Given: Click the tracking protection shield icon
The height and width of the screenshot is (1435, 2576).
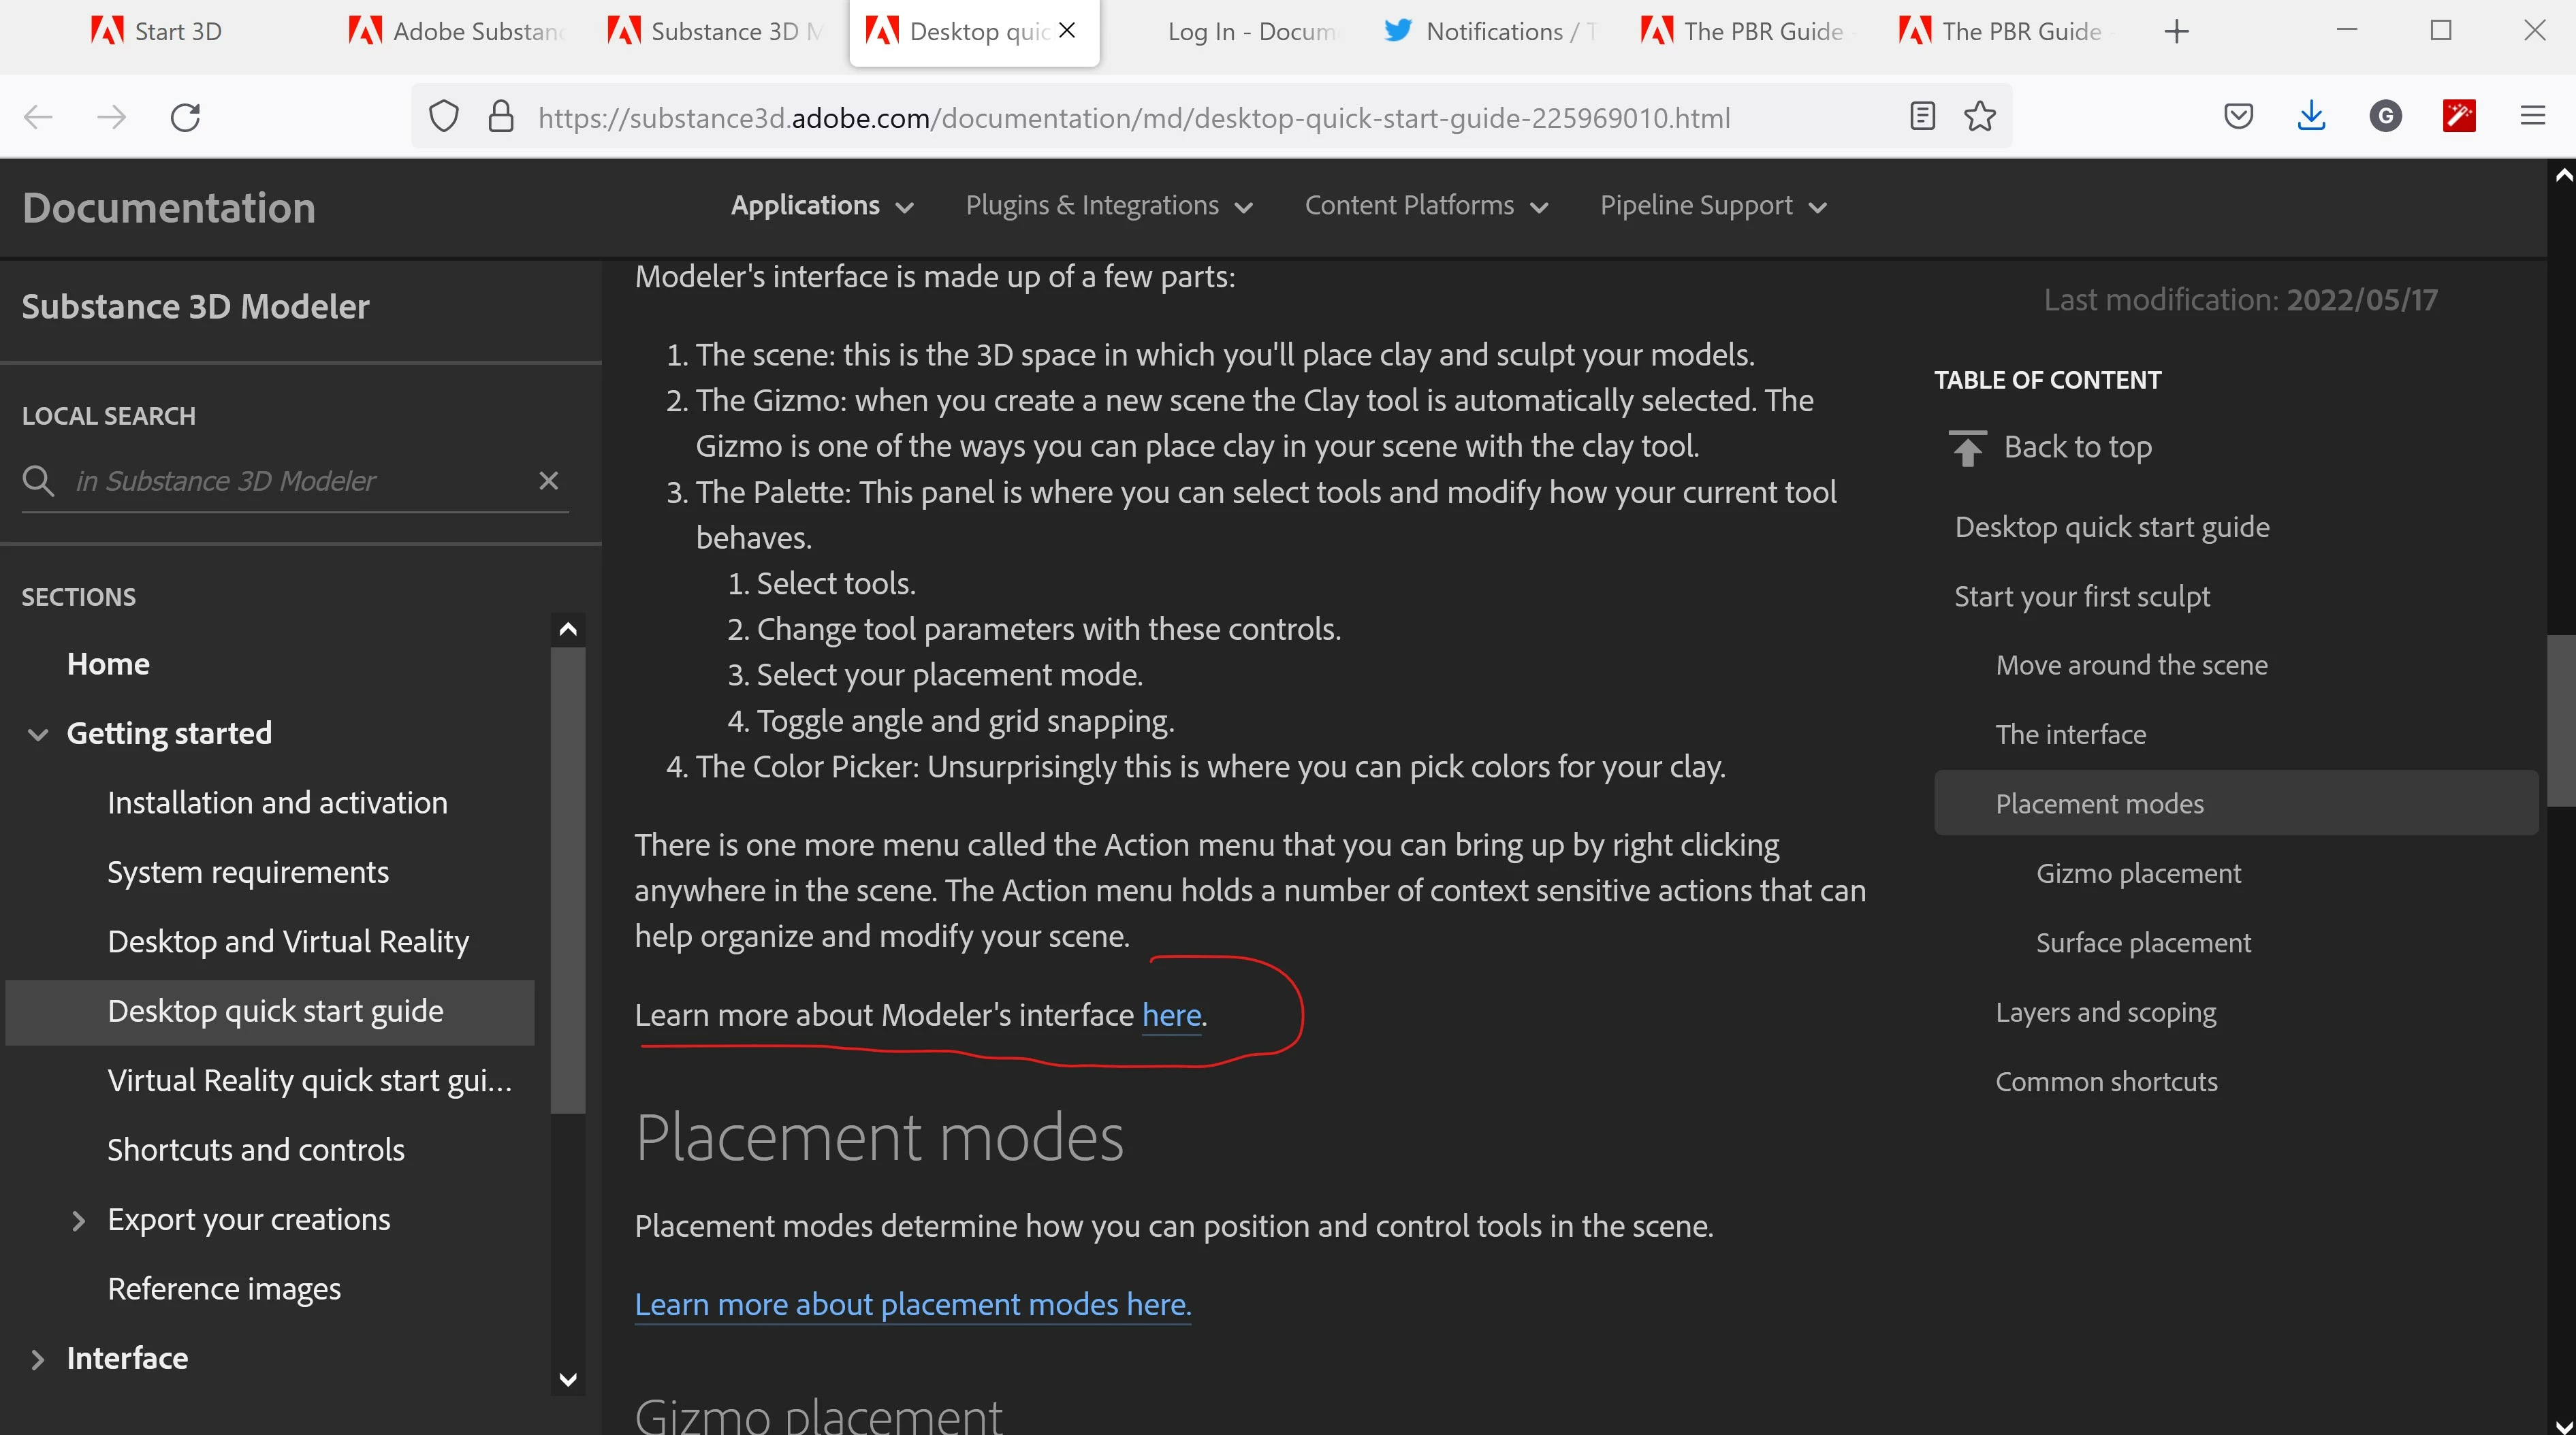Looking at the screenshot, I should (x=443, y=117).
